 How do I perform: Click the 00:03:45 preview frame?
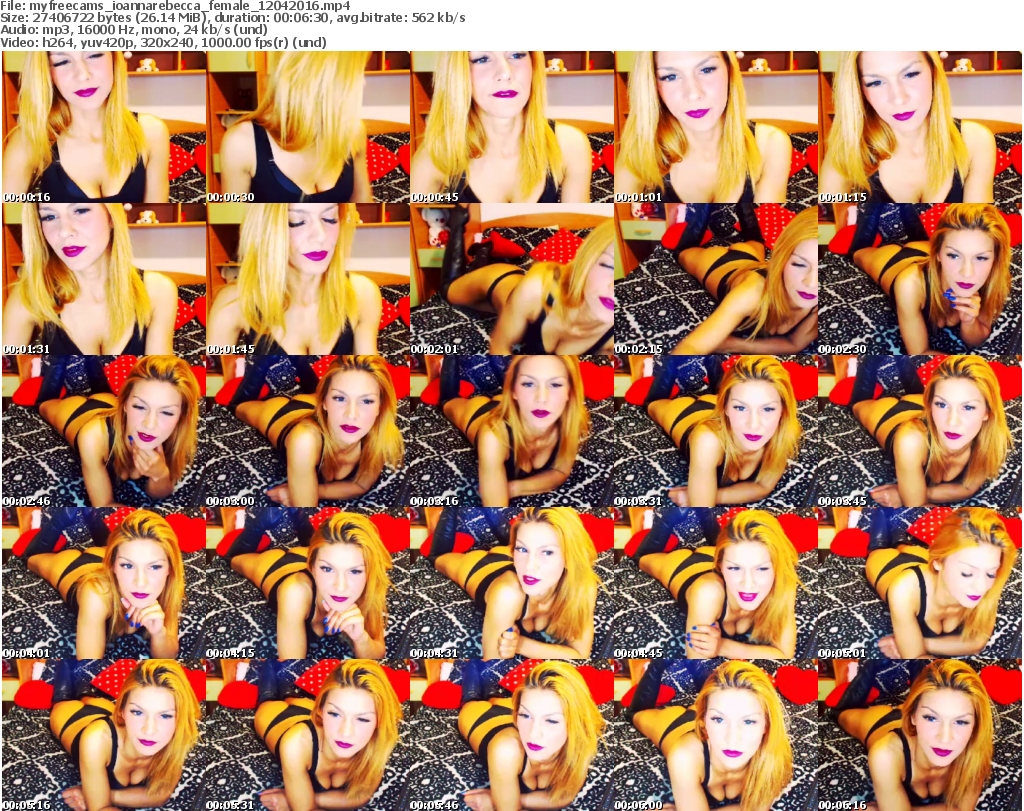tap(920, 432)
